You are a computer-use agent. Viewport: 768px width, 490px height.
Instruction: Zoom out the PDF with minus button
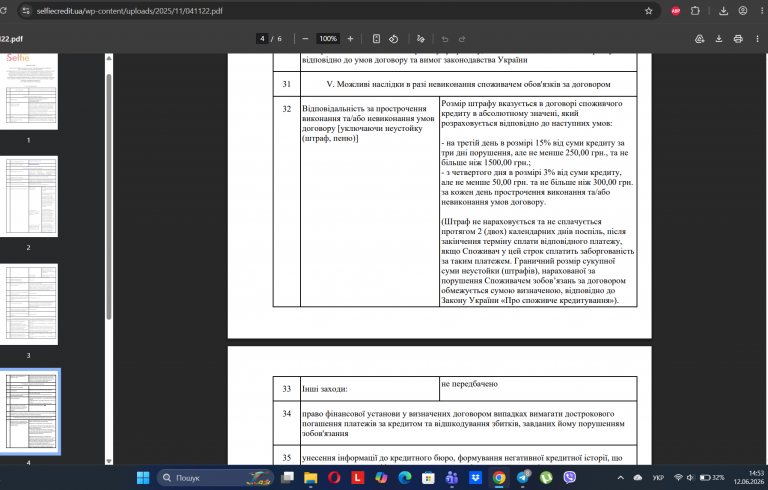pyautogui.click(x=305, y=39)
